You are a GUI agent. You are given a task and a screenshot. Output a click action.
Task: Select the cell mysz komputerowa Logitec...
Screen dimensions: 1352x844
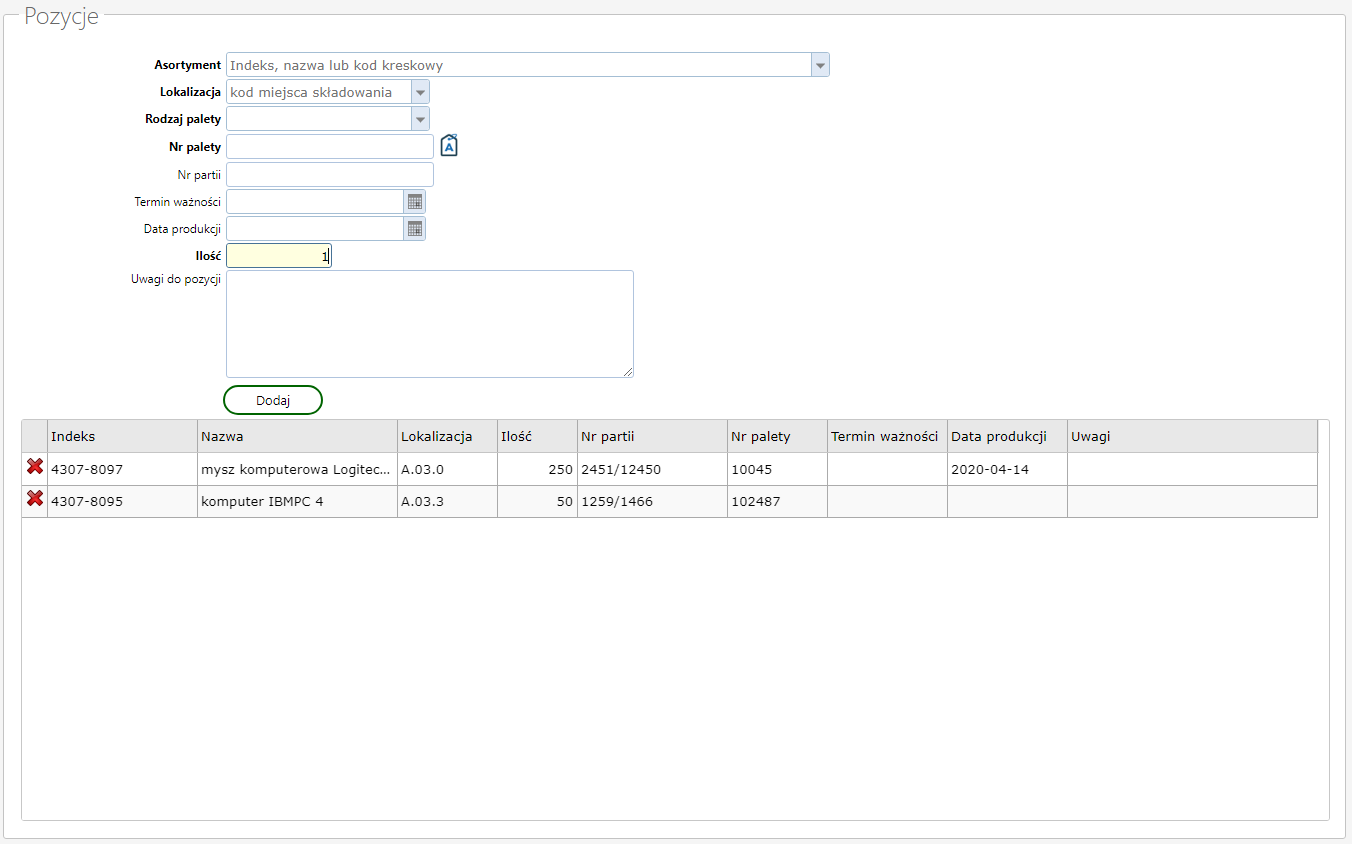click(297, 469)
